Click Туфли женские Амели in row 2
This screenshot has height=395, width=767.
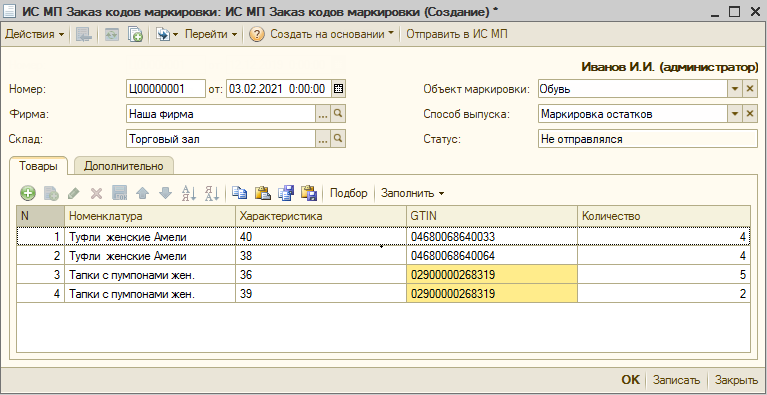tap(150, 256)
